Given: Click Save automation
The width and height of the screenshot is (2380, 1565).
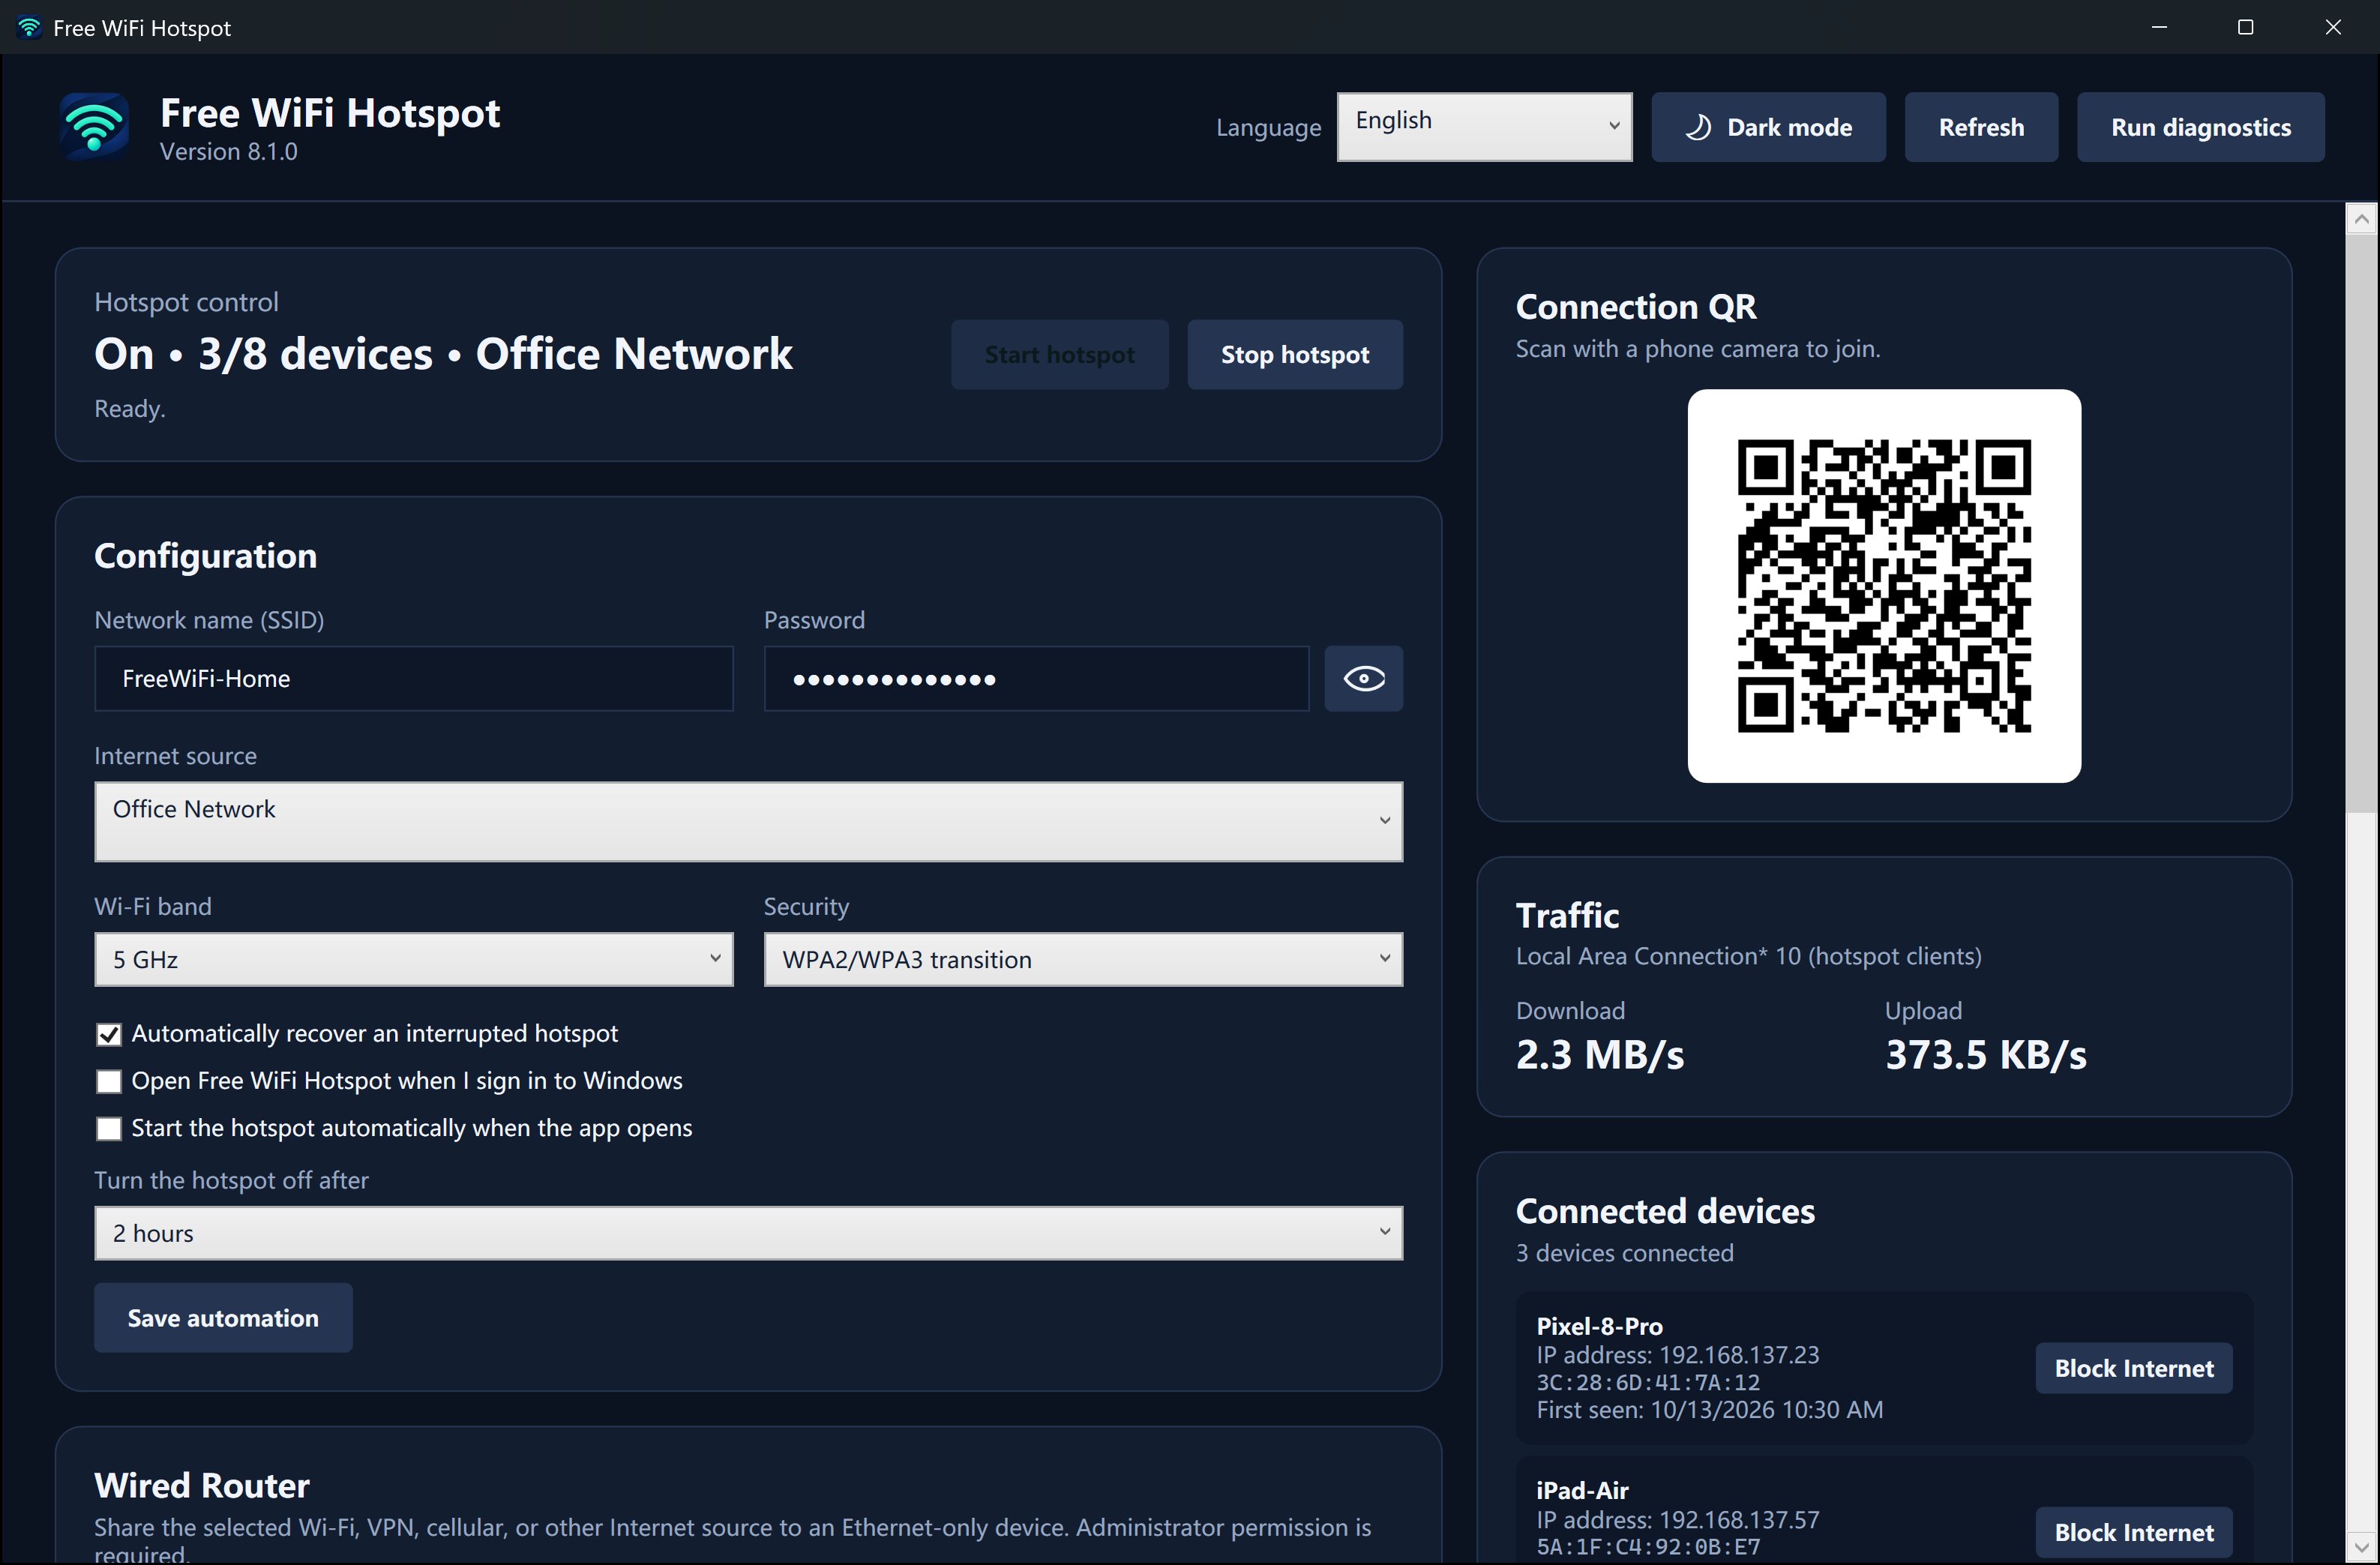Looking at the screenshot, I should [x=223, y=1318].
